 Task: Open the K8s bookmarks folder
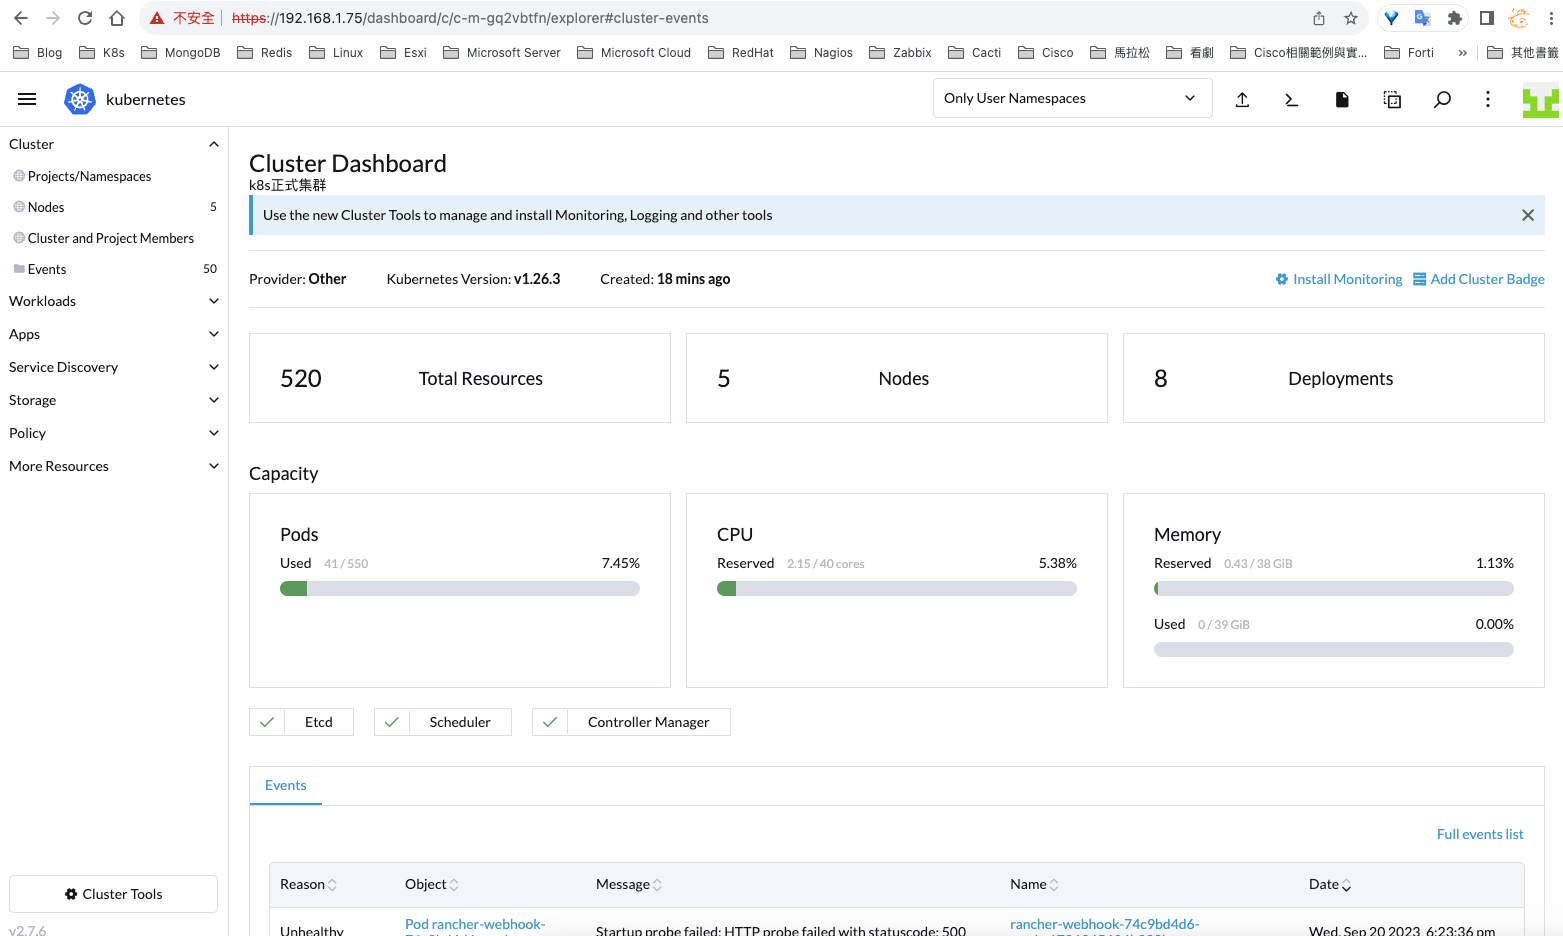(102, 53)
